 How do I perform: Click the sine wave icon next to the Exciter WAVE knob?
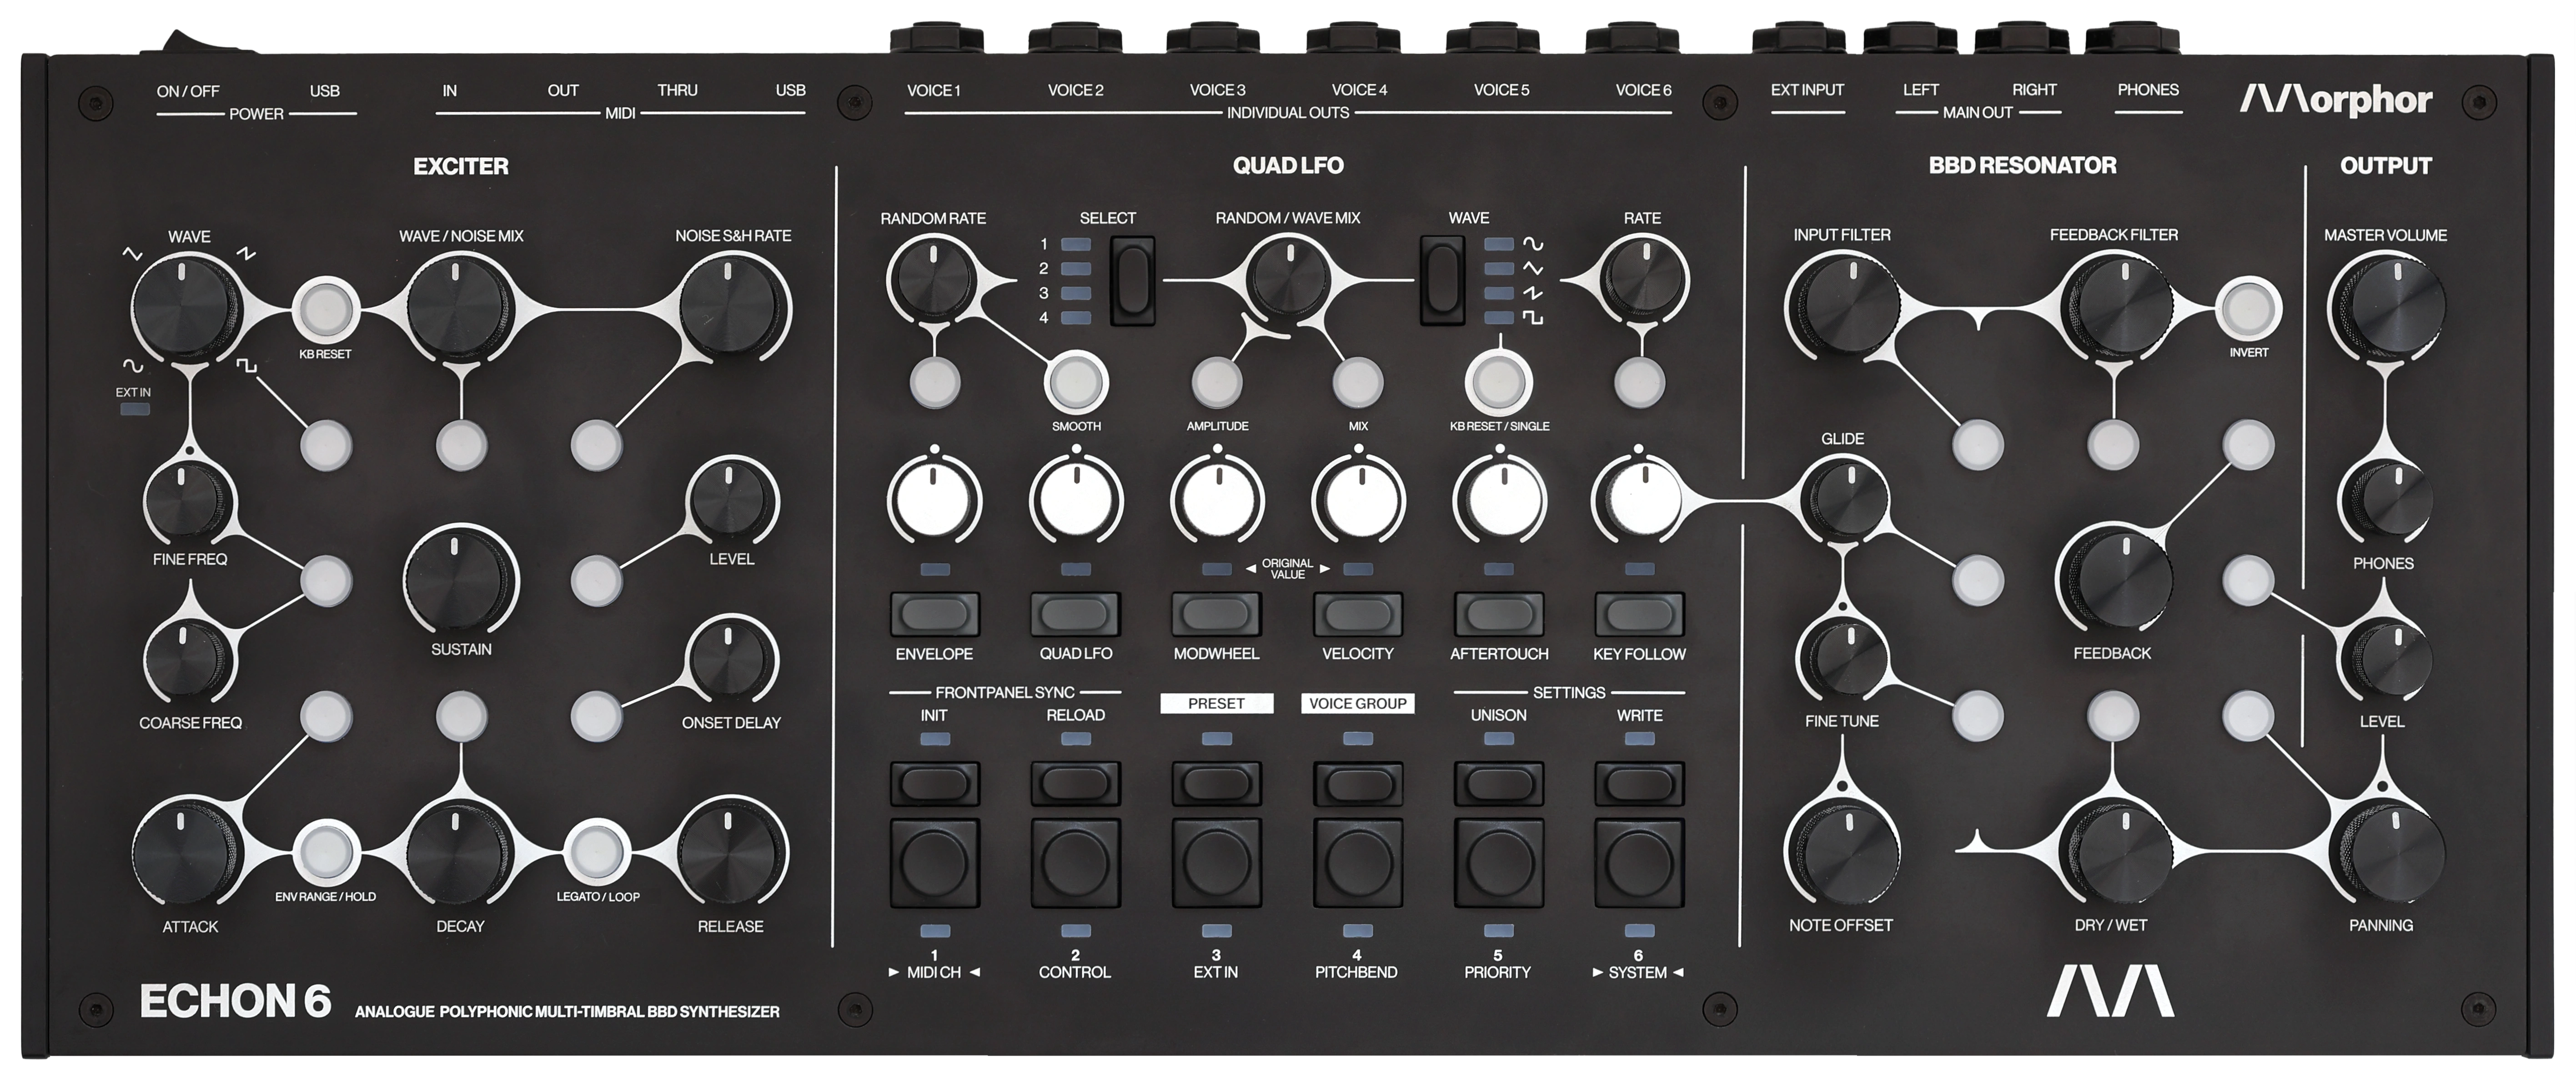click(134, 367)
